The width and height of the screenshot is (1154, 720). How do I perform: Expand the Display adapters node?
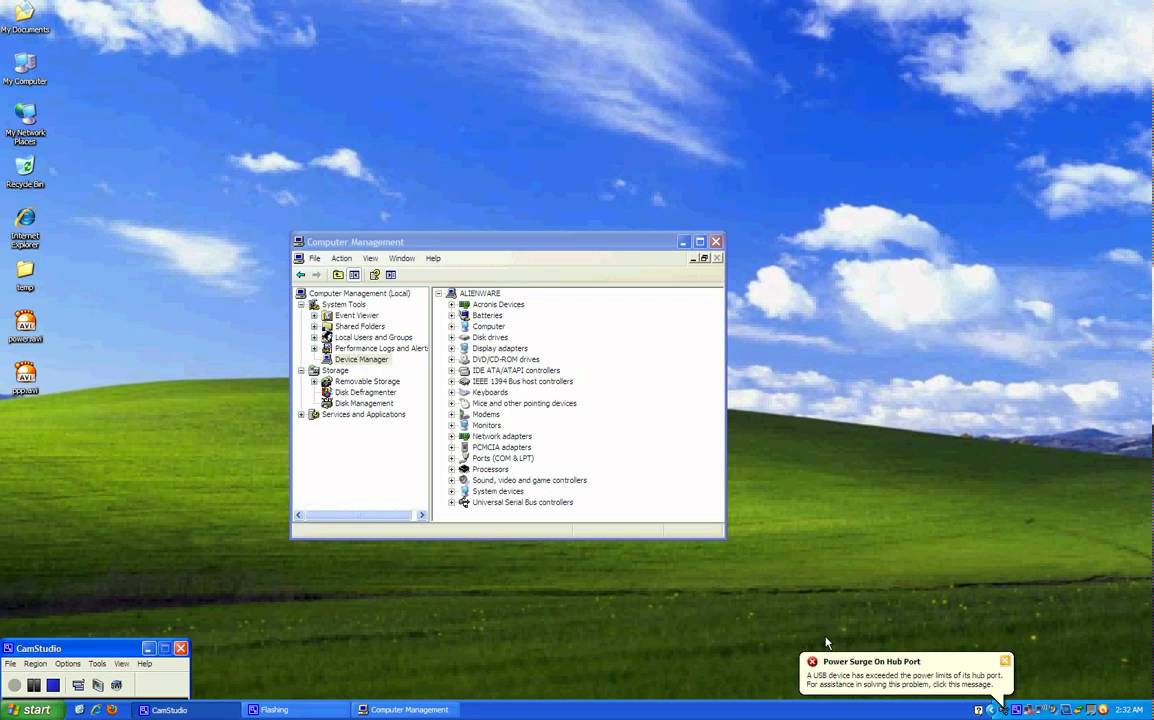tap(452, 348)
